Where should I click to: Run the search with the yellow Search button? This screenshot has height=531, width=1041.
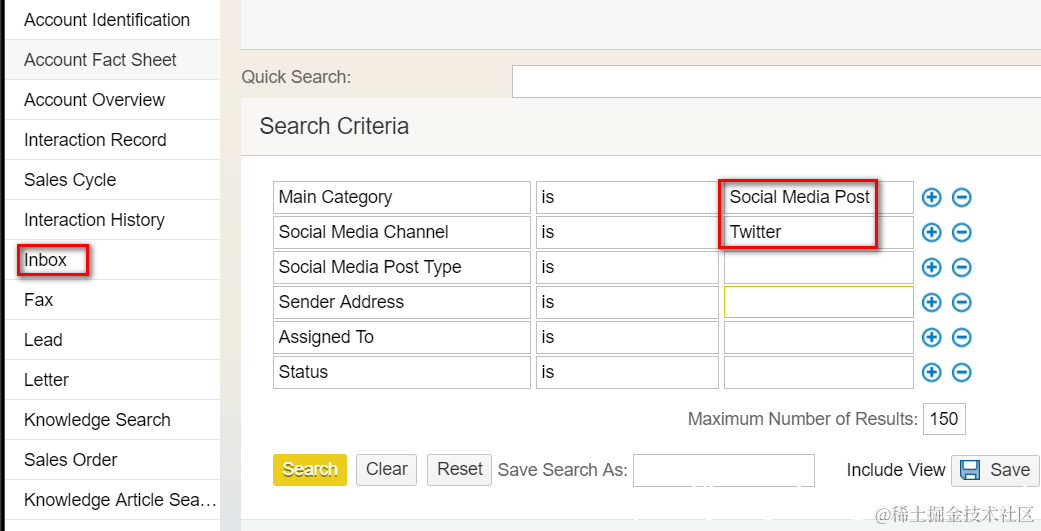coord(310,470)
